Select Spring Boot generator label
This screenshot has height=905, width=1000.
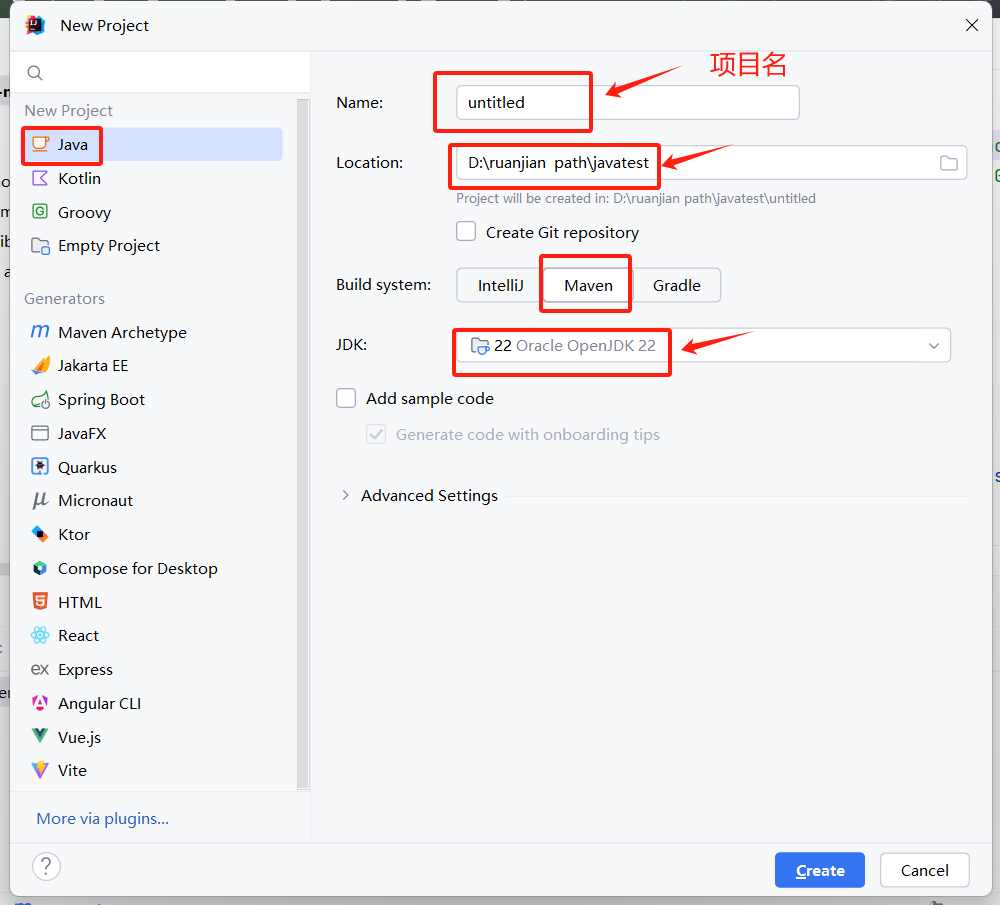(x=101, y=400)
